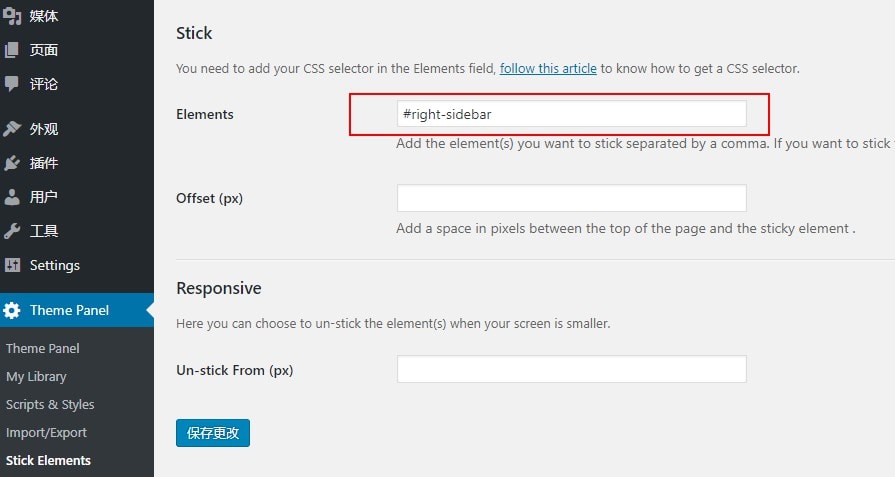The width and height of the screenshot is (895, 477).
Task: Click the Users (用户) person icon
Action: 12,197
